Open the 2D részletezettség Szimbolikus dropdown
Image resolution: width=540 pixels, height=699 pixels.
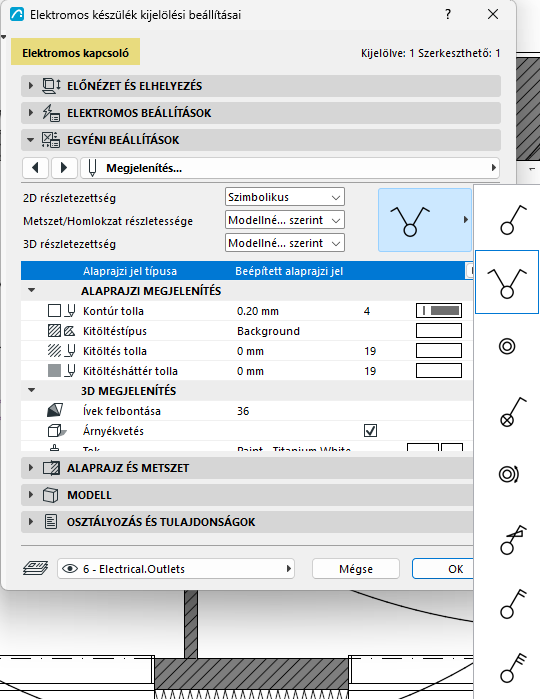click(285, 197)
